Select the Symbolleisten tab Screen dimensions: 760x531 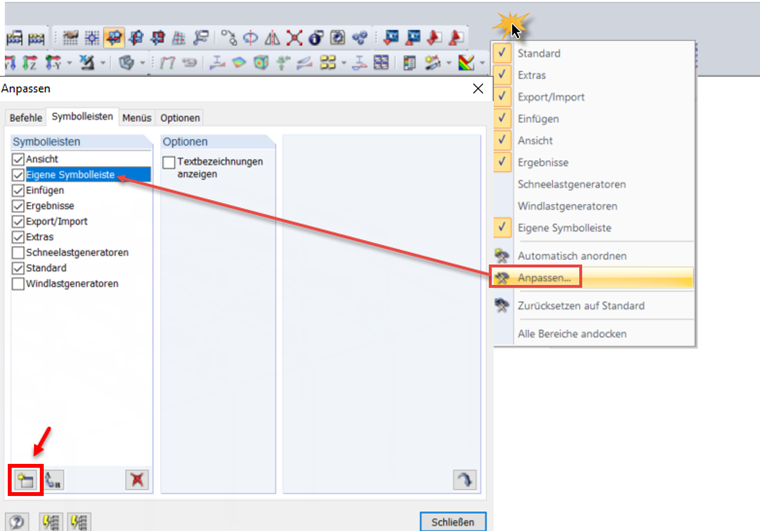(82, 116)
